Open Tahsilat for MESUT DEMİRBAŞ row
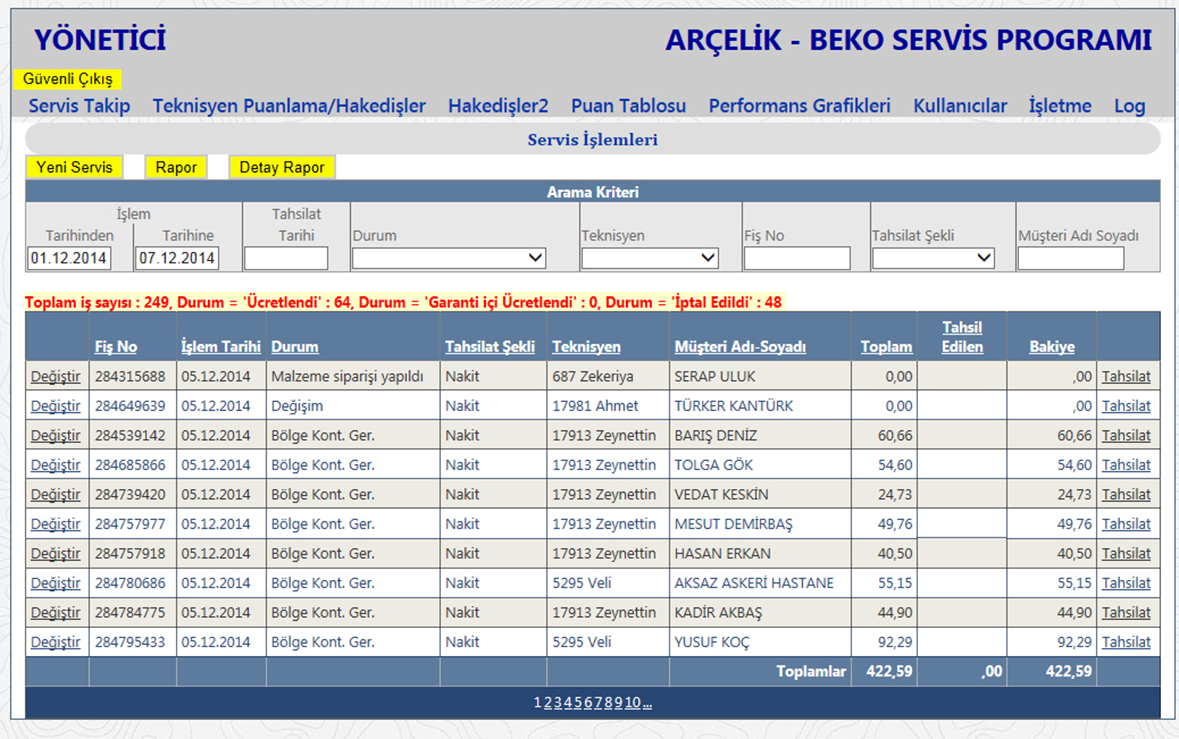 click(1126, 524)
